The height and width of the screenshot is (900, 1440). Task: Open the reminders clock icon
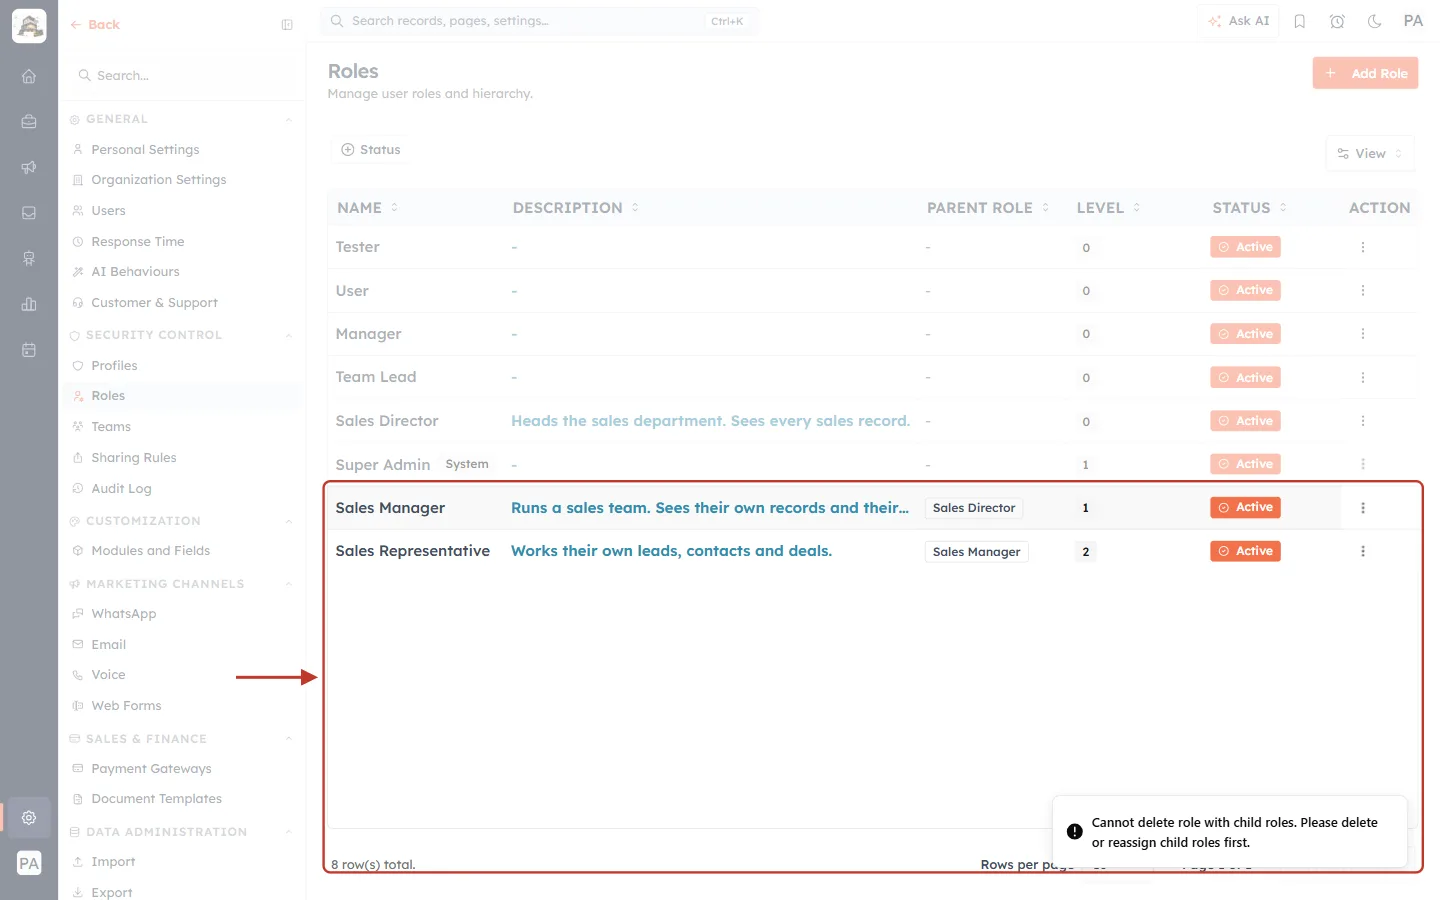pyautogui.click(x=1337, y=21)
